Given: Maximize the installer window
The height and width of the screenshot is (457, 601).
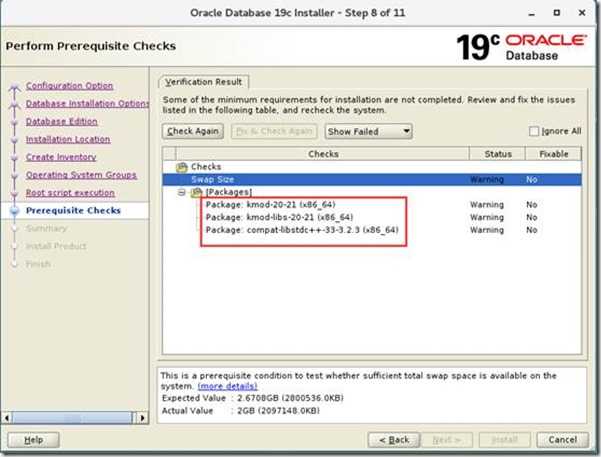Looking at the screenshot, I should [x=557, y=13].
